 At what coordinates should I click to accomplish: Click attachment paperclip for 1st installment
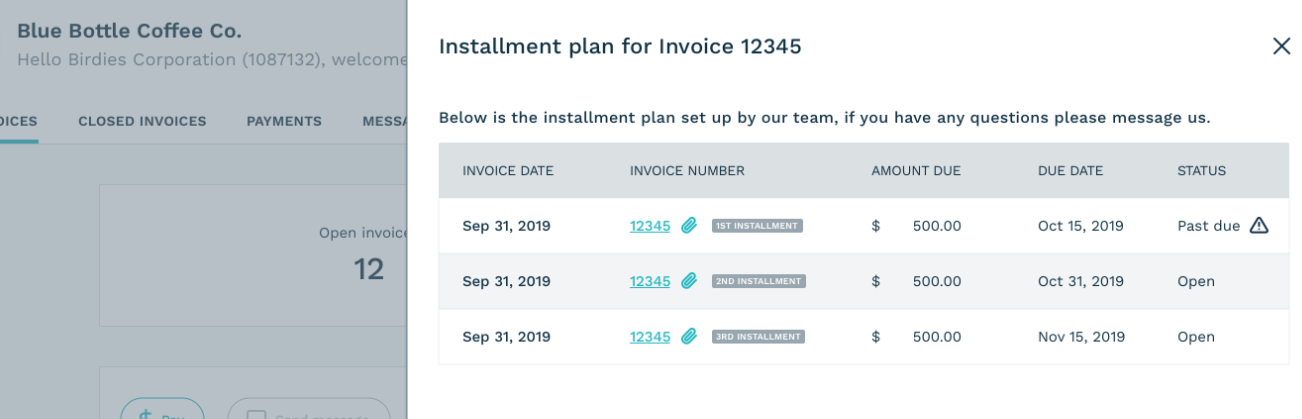pyautogui.click(x=689, y=226)
